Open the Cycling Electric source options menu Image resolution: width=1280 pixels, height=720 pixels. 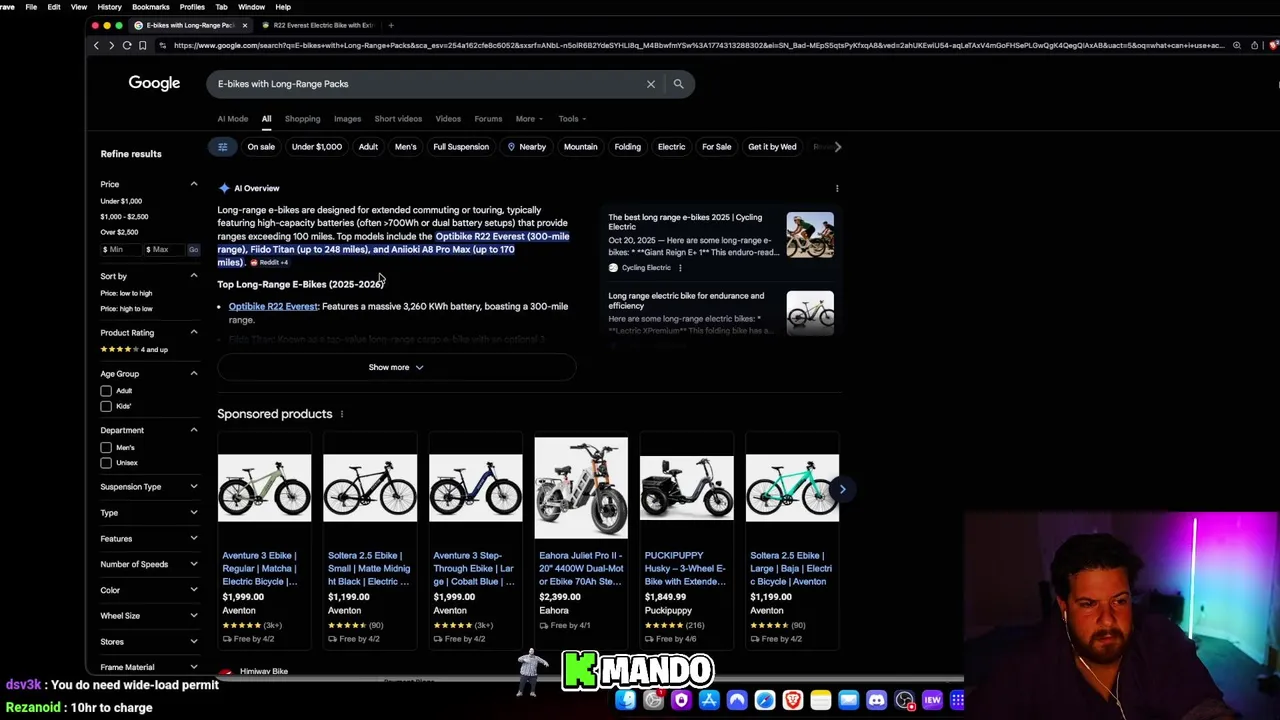coord(680,268)
